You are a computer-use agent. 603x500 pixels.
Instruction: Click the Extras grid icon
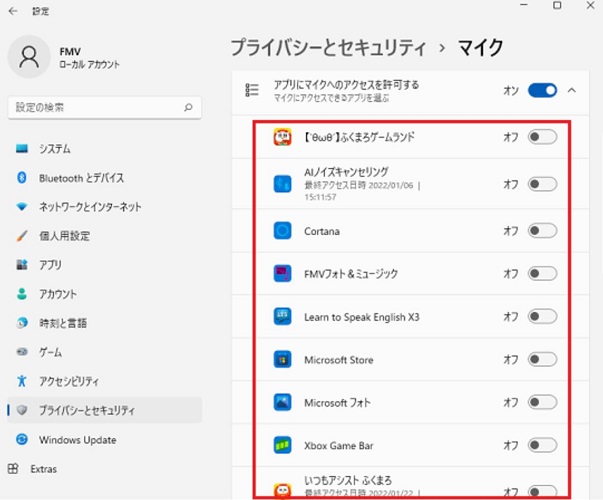click(x=13, y=468)
